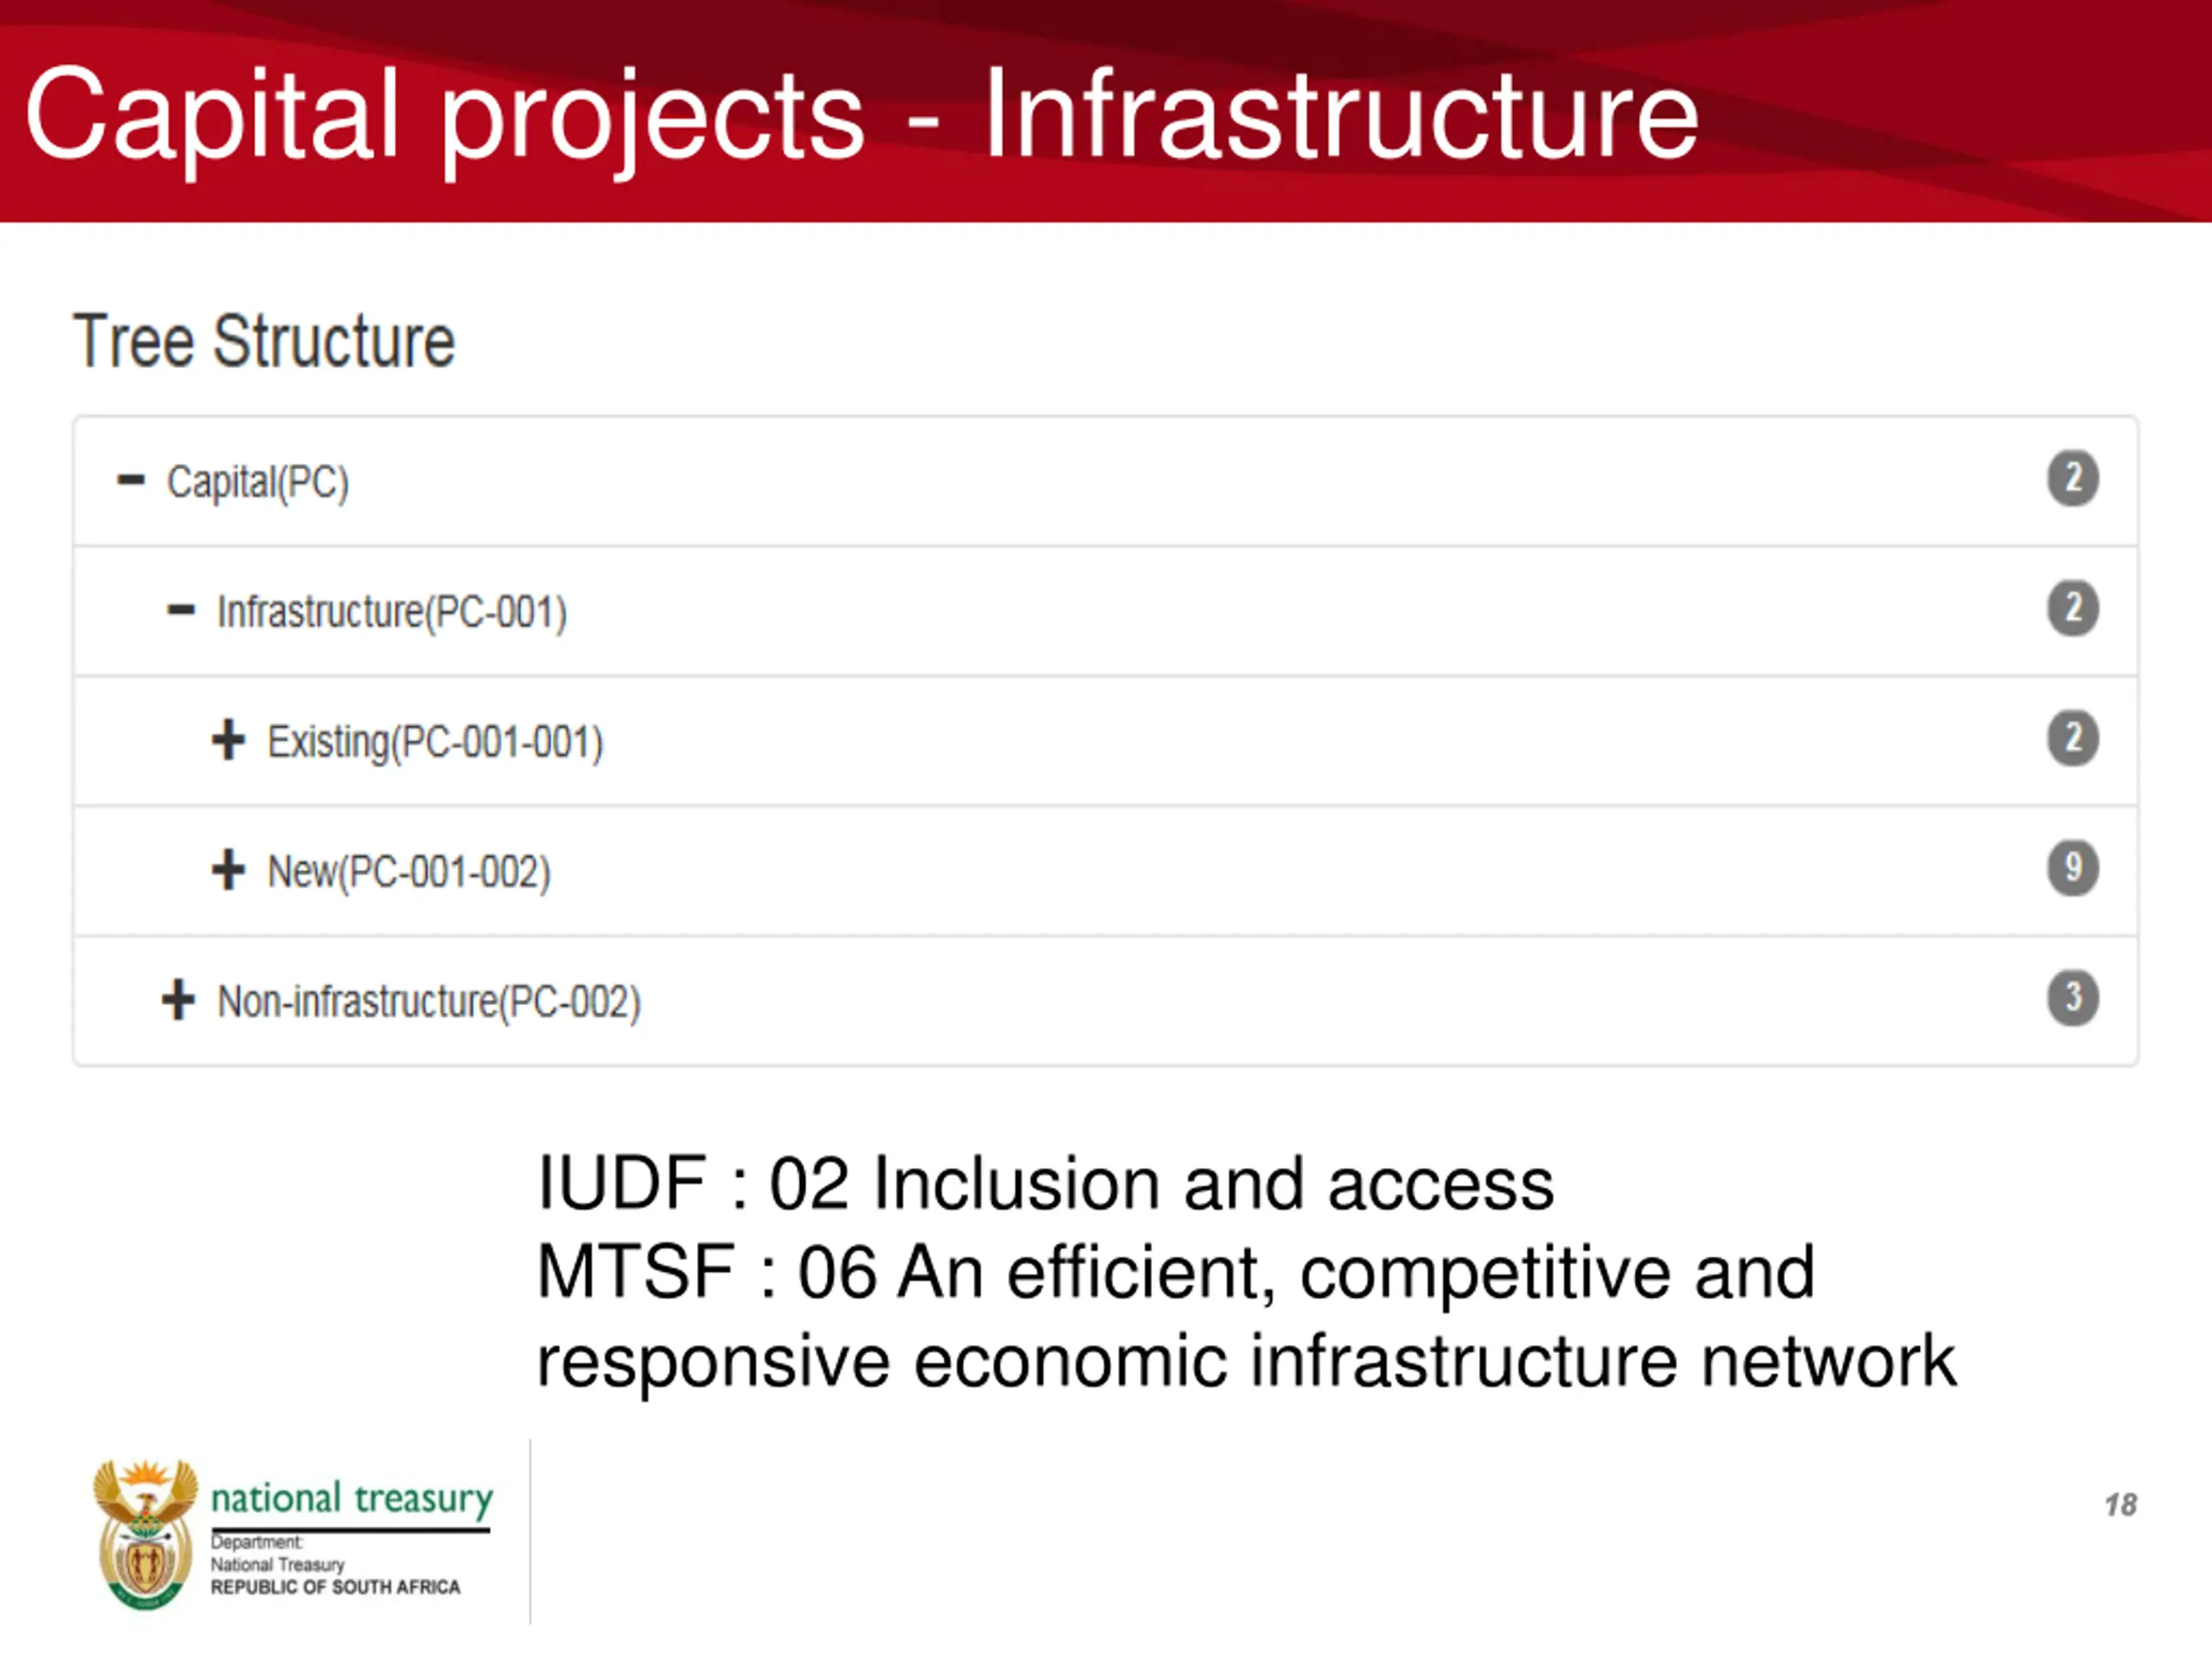Click the count badge on Infrastructure(PC-001) row
This screenshot has height=1659, width=2212.
click(2073, 609)
